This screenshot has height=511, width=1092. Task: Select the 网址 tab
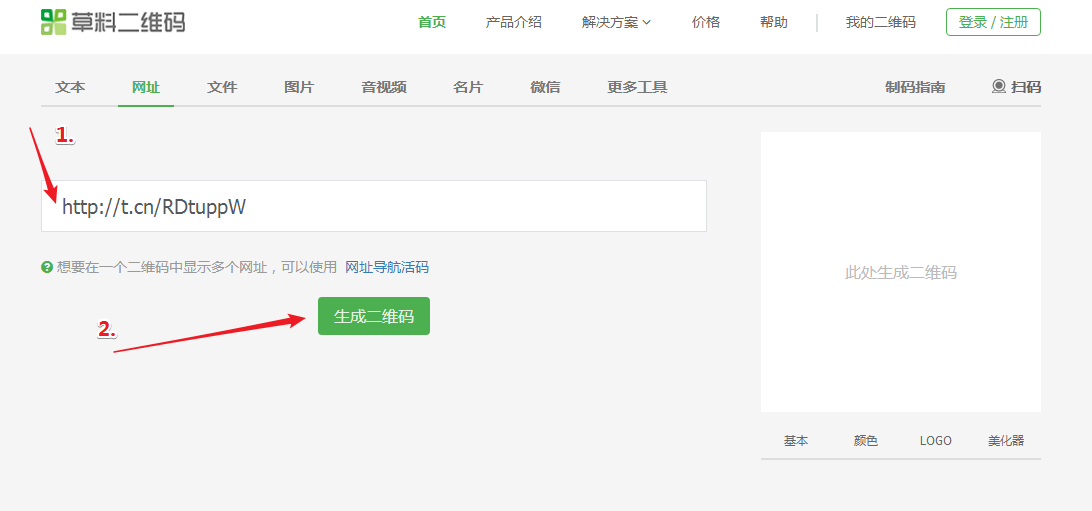pos(146,88)
